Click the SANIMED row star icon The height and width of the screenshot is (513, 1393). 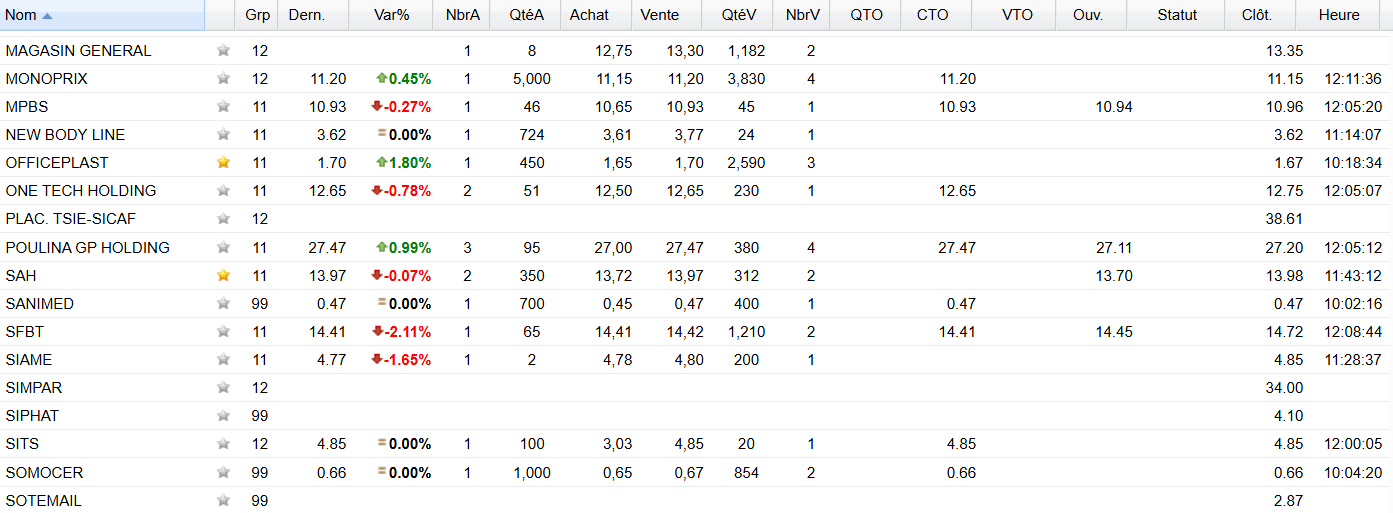tap(223, 303)
